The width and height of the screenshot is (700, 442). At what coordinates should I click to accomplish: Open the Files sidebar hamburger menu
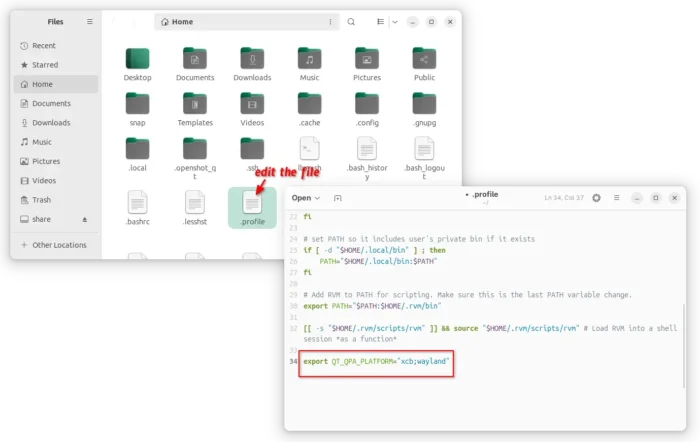(x=89, y=21)
